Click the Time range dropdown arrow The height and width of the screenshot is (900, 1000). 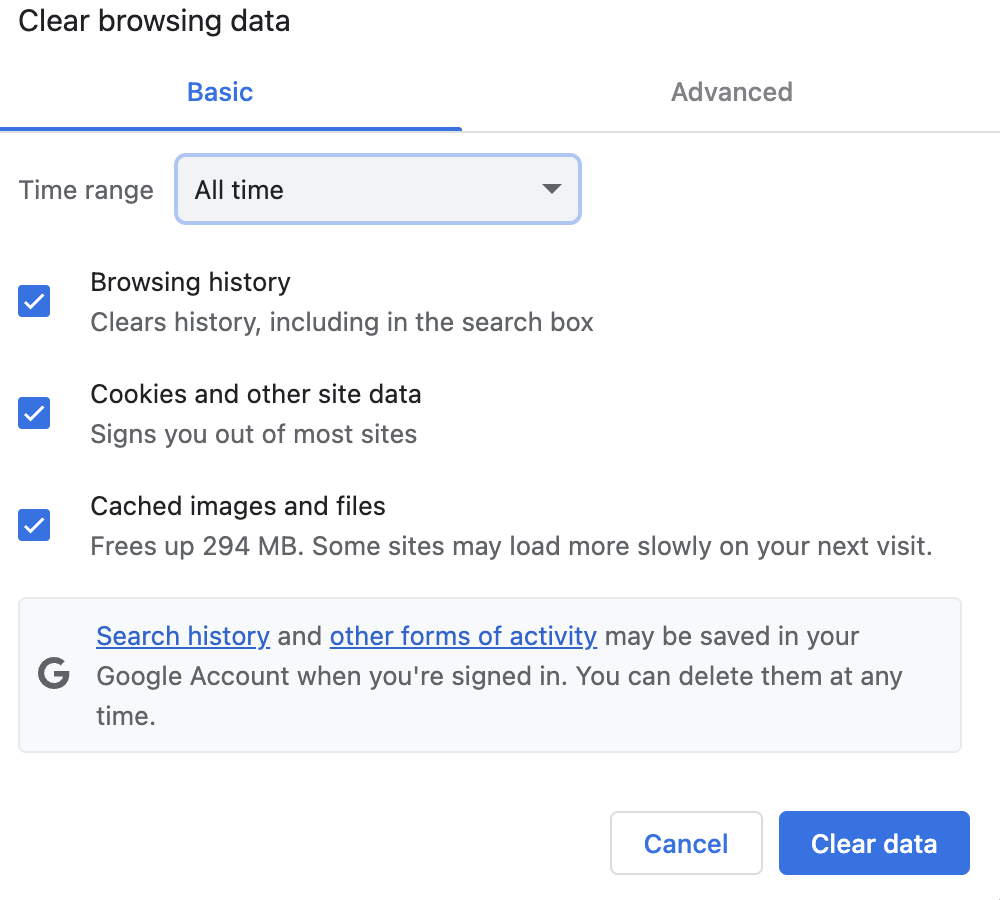point(551,189)
